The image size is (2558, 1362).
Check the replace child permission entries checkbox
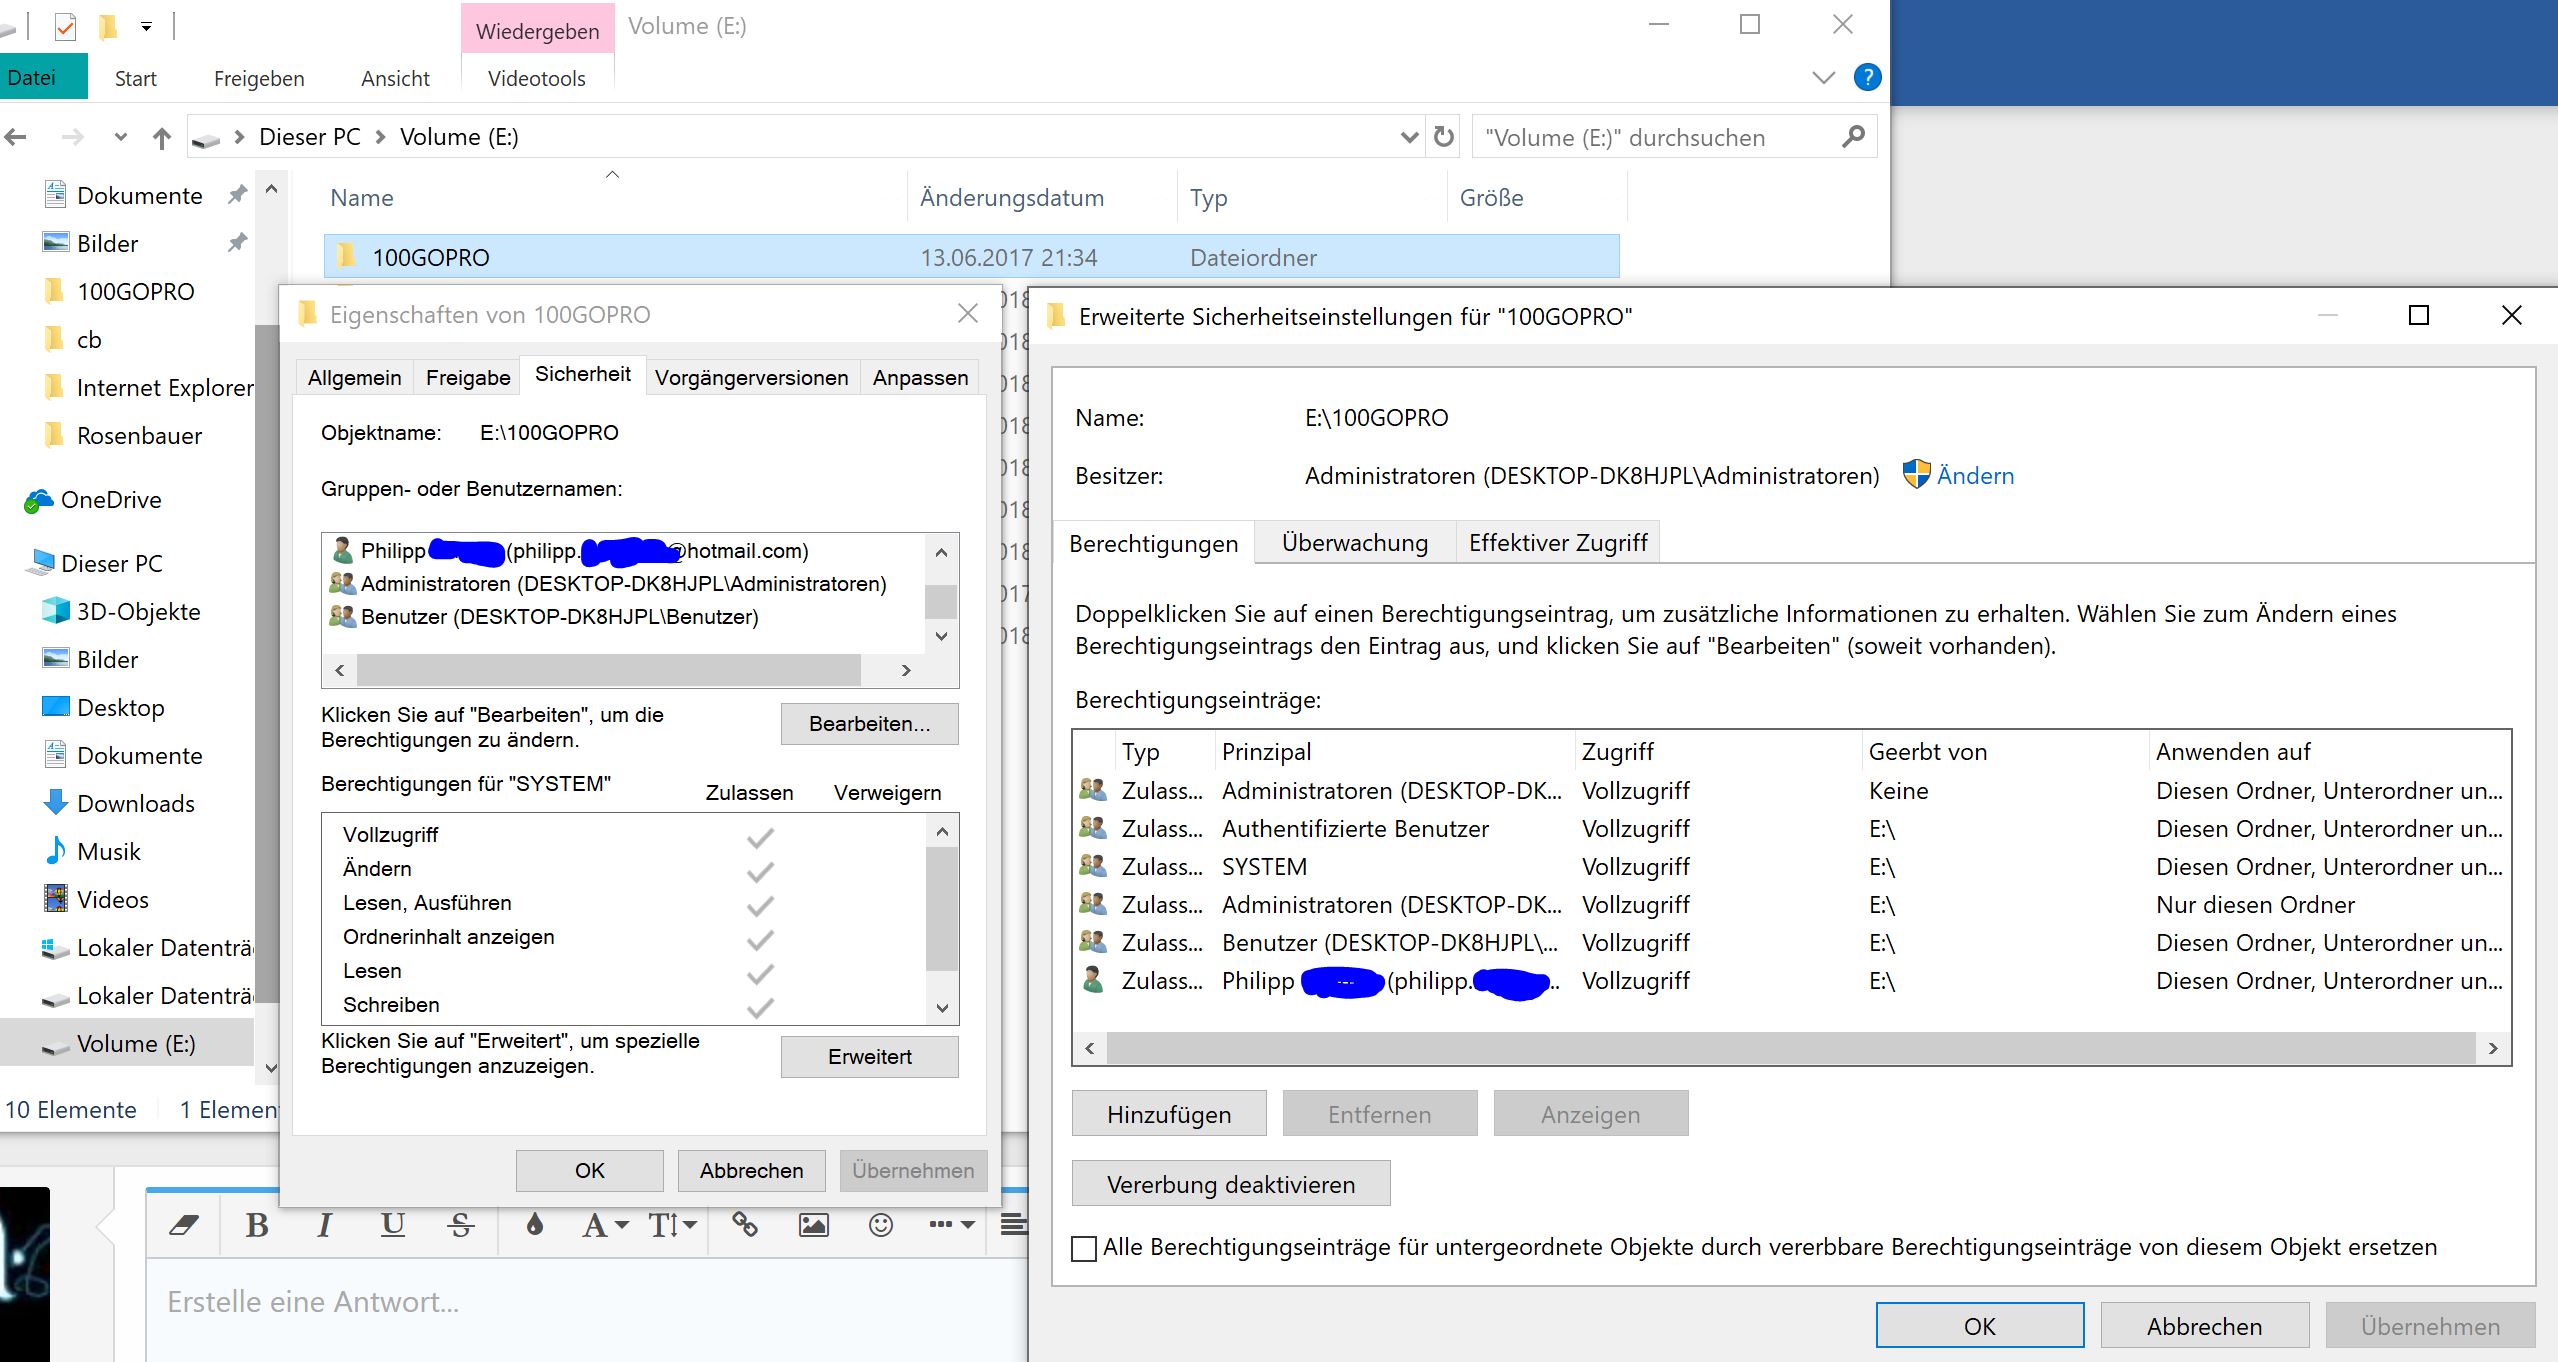[x=1084, y=1248]
